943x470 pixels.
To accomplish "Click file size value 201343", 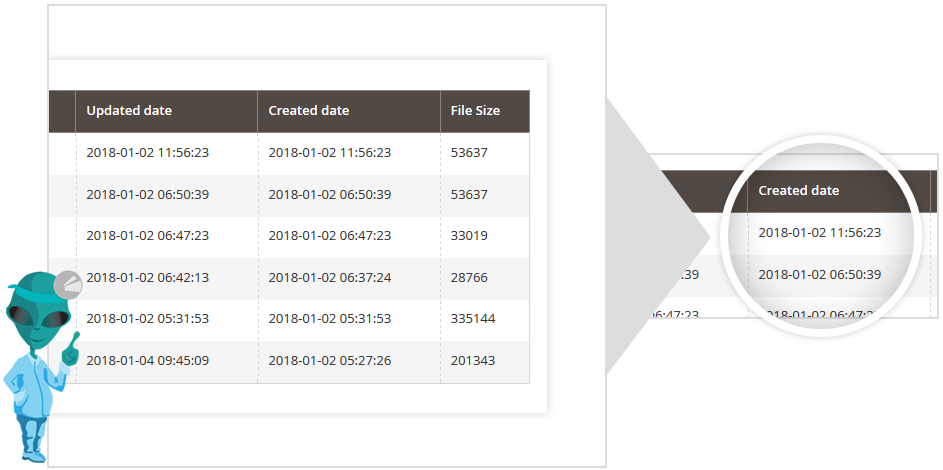I will click(x=473, y=361).
